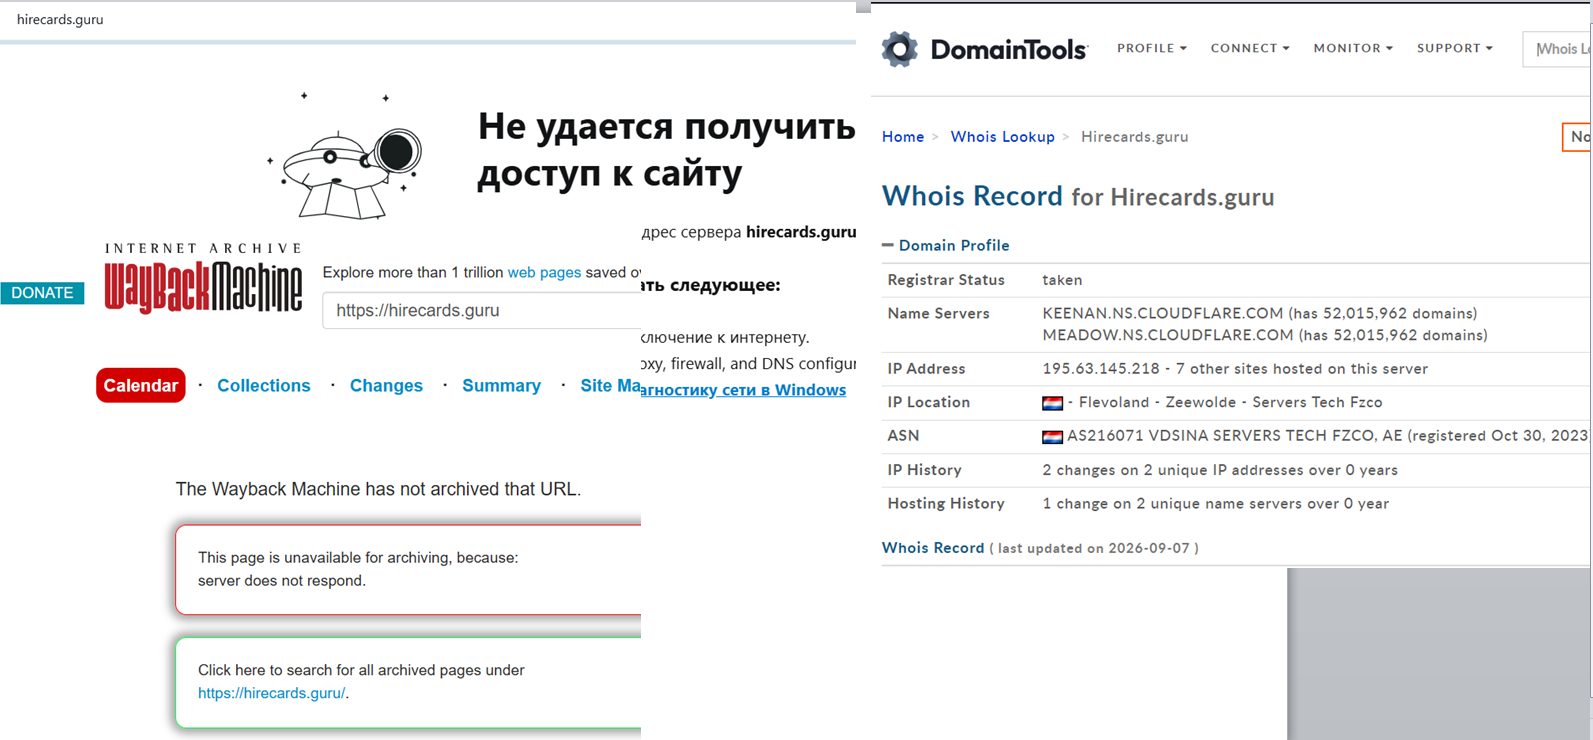Click the Registrar Status label
The image size is (1593, 740).
(946, 281)
